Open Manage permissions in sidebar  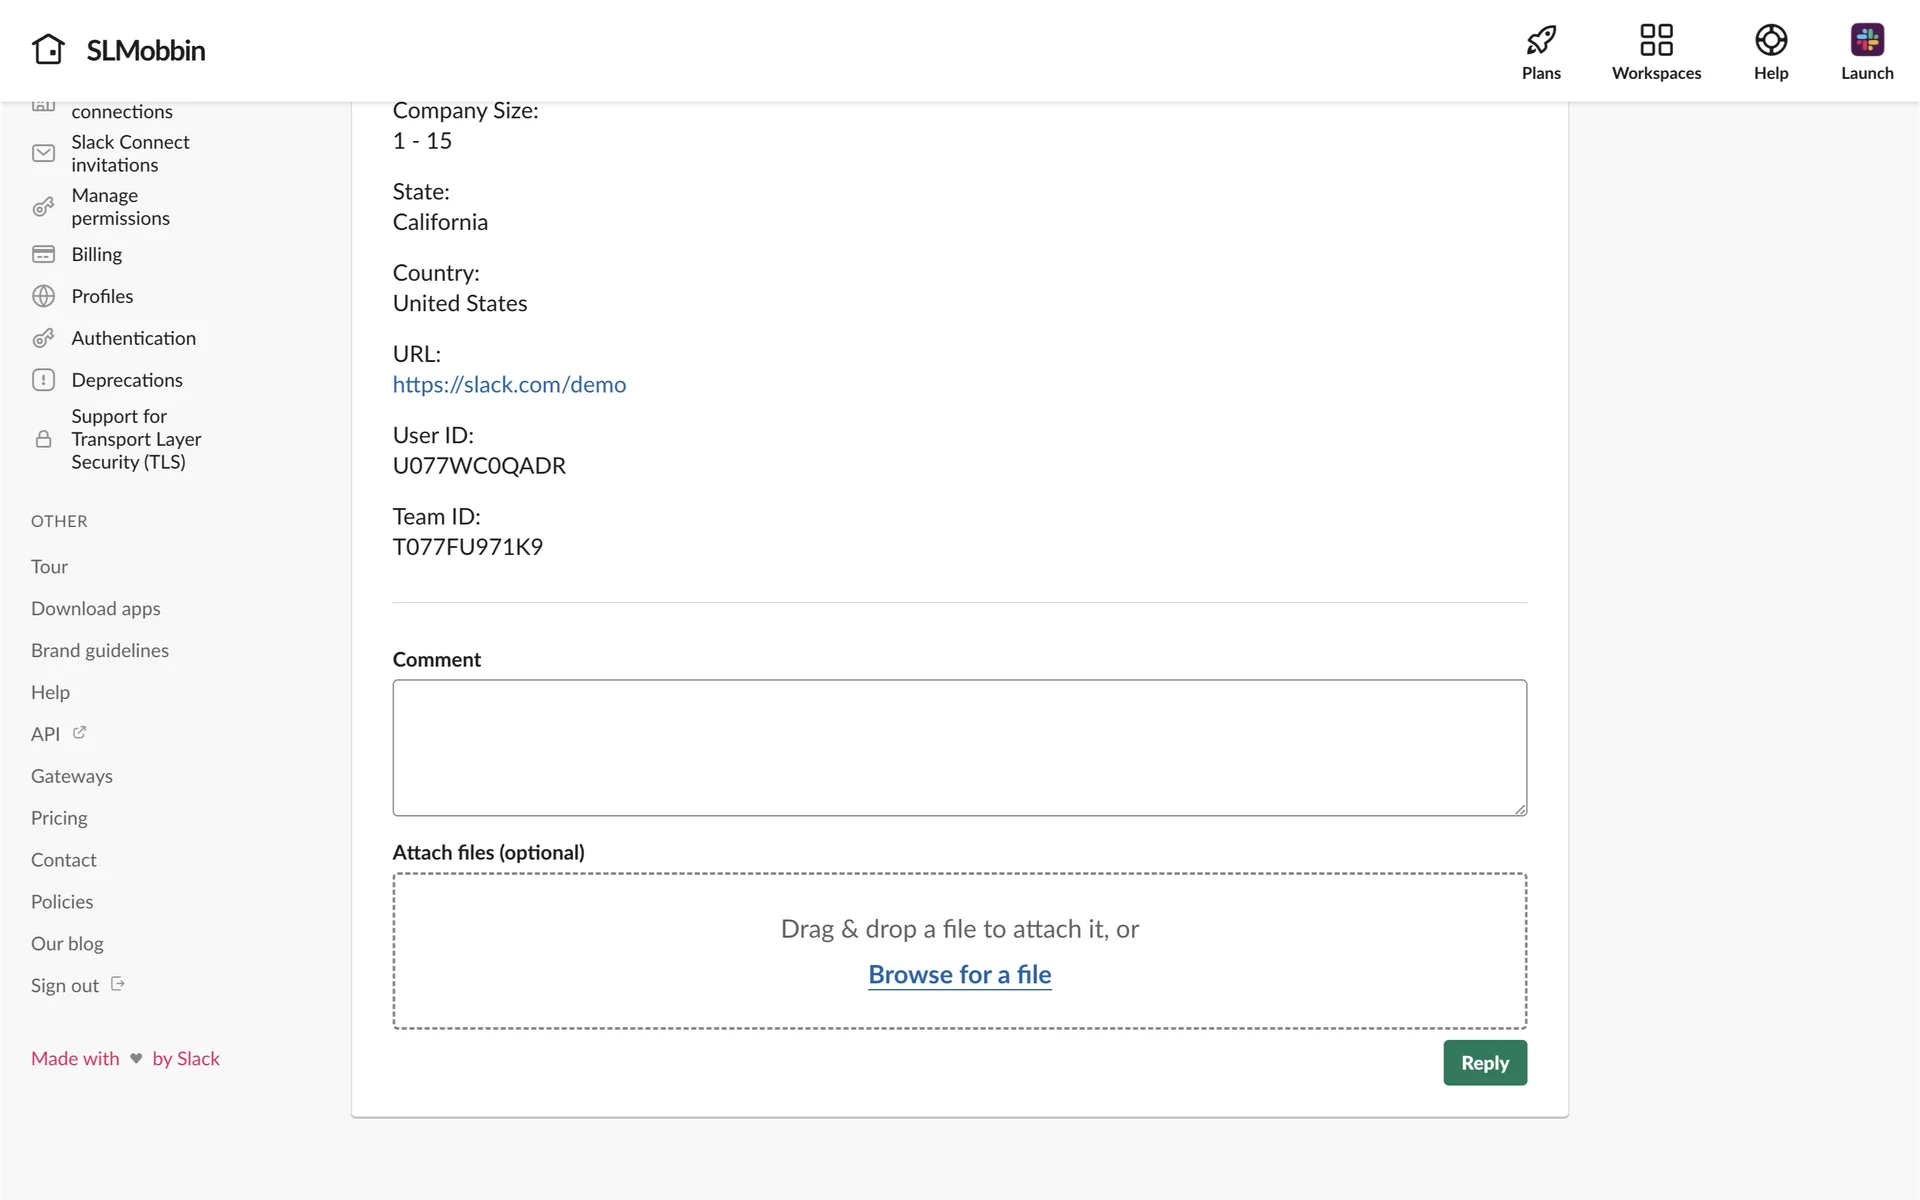click(120, 207)
